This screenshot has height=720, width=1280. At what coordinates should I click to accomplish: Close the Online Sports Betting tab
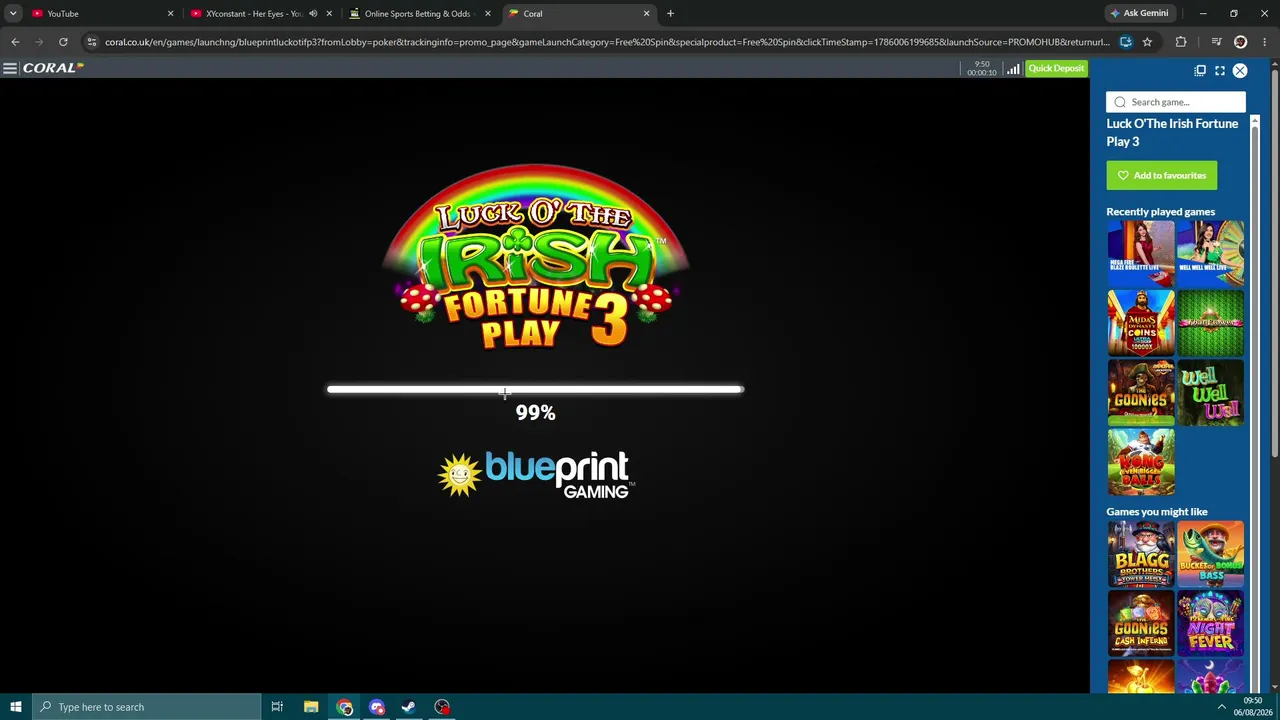pyautogui.click(x=488, y=14)
